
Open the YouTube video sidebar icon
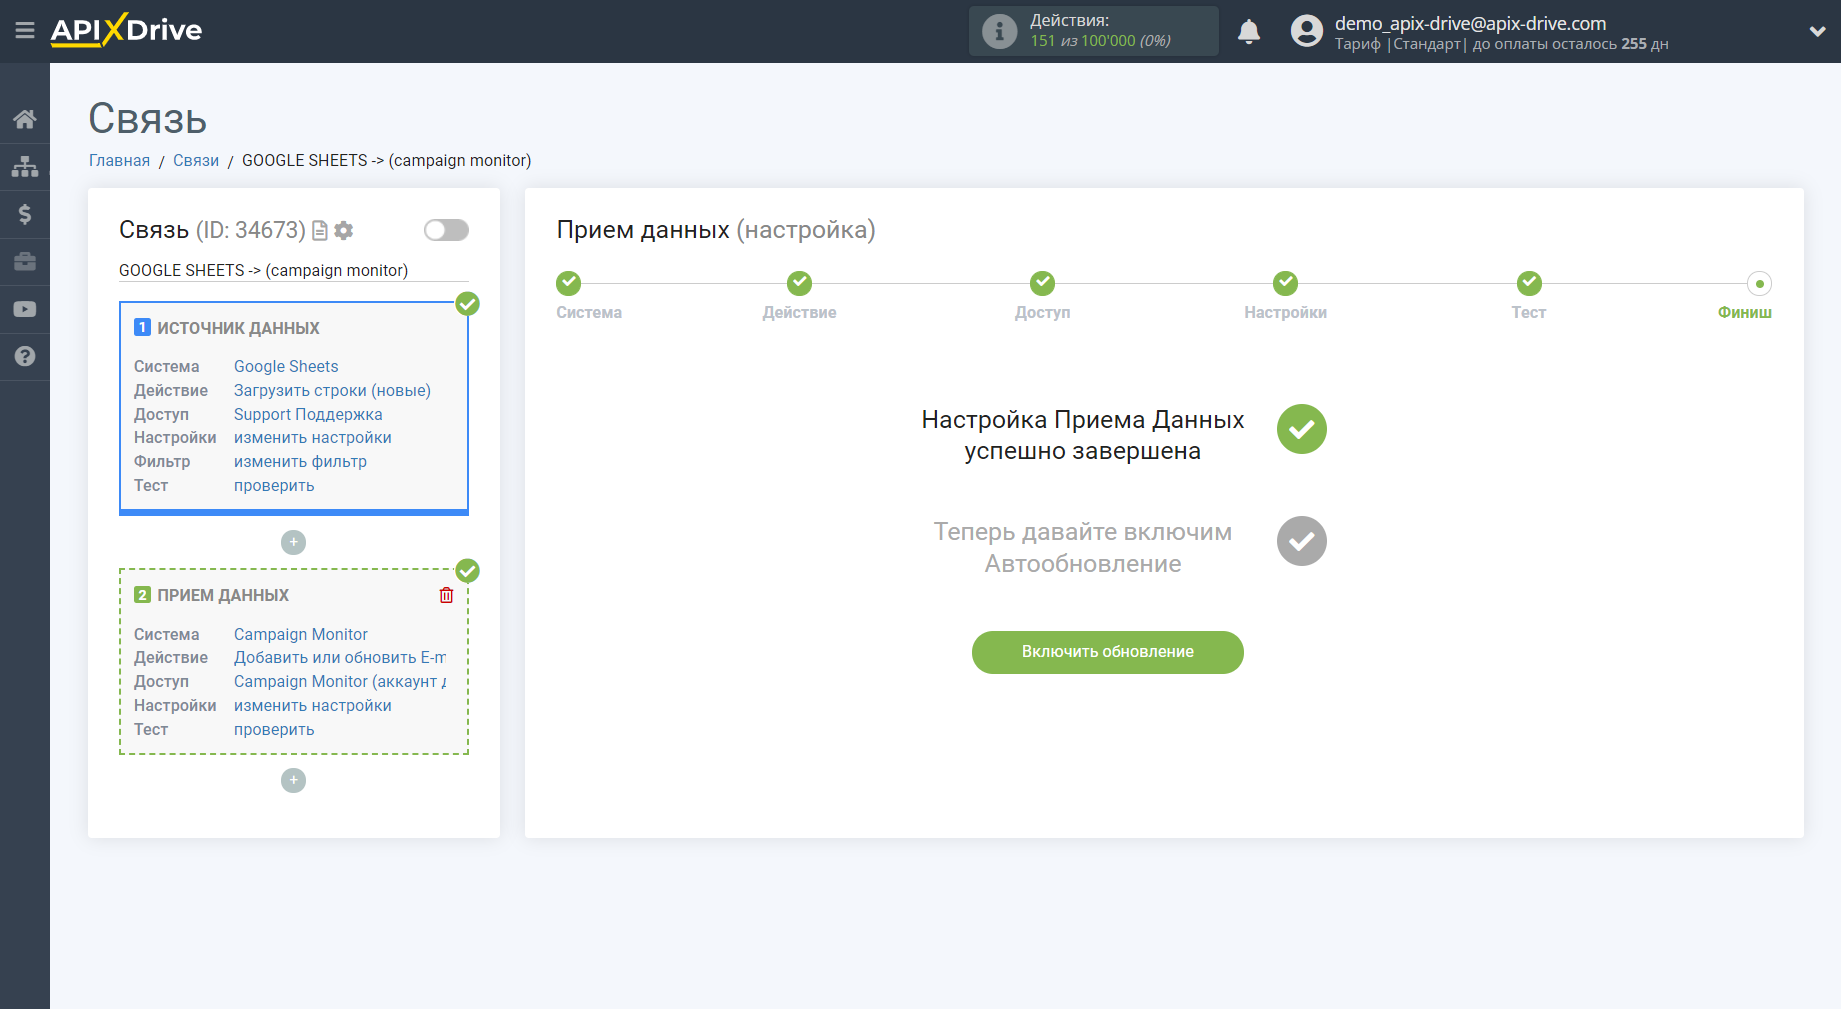click(25, 309)
